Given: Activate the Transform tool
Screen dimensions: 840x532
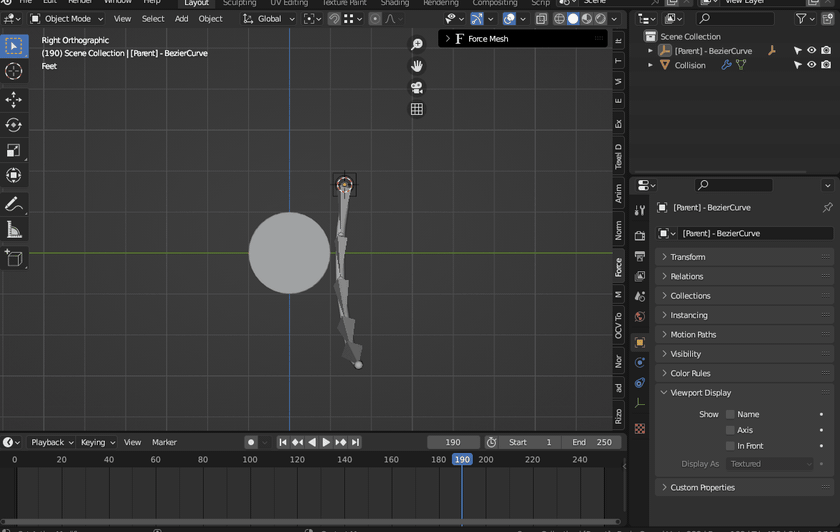Looking at the screenshot, I should (x=13, y=175).
